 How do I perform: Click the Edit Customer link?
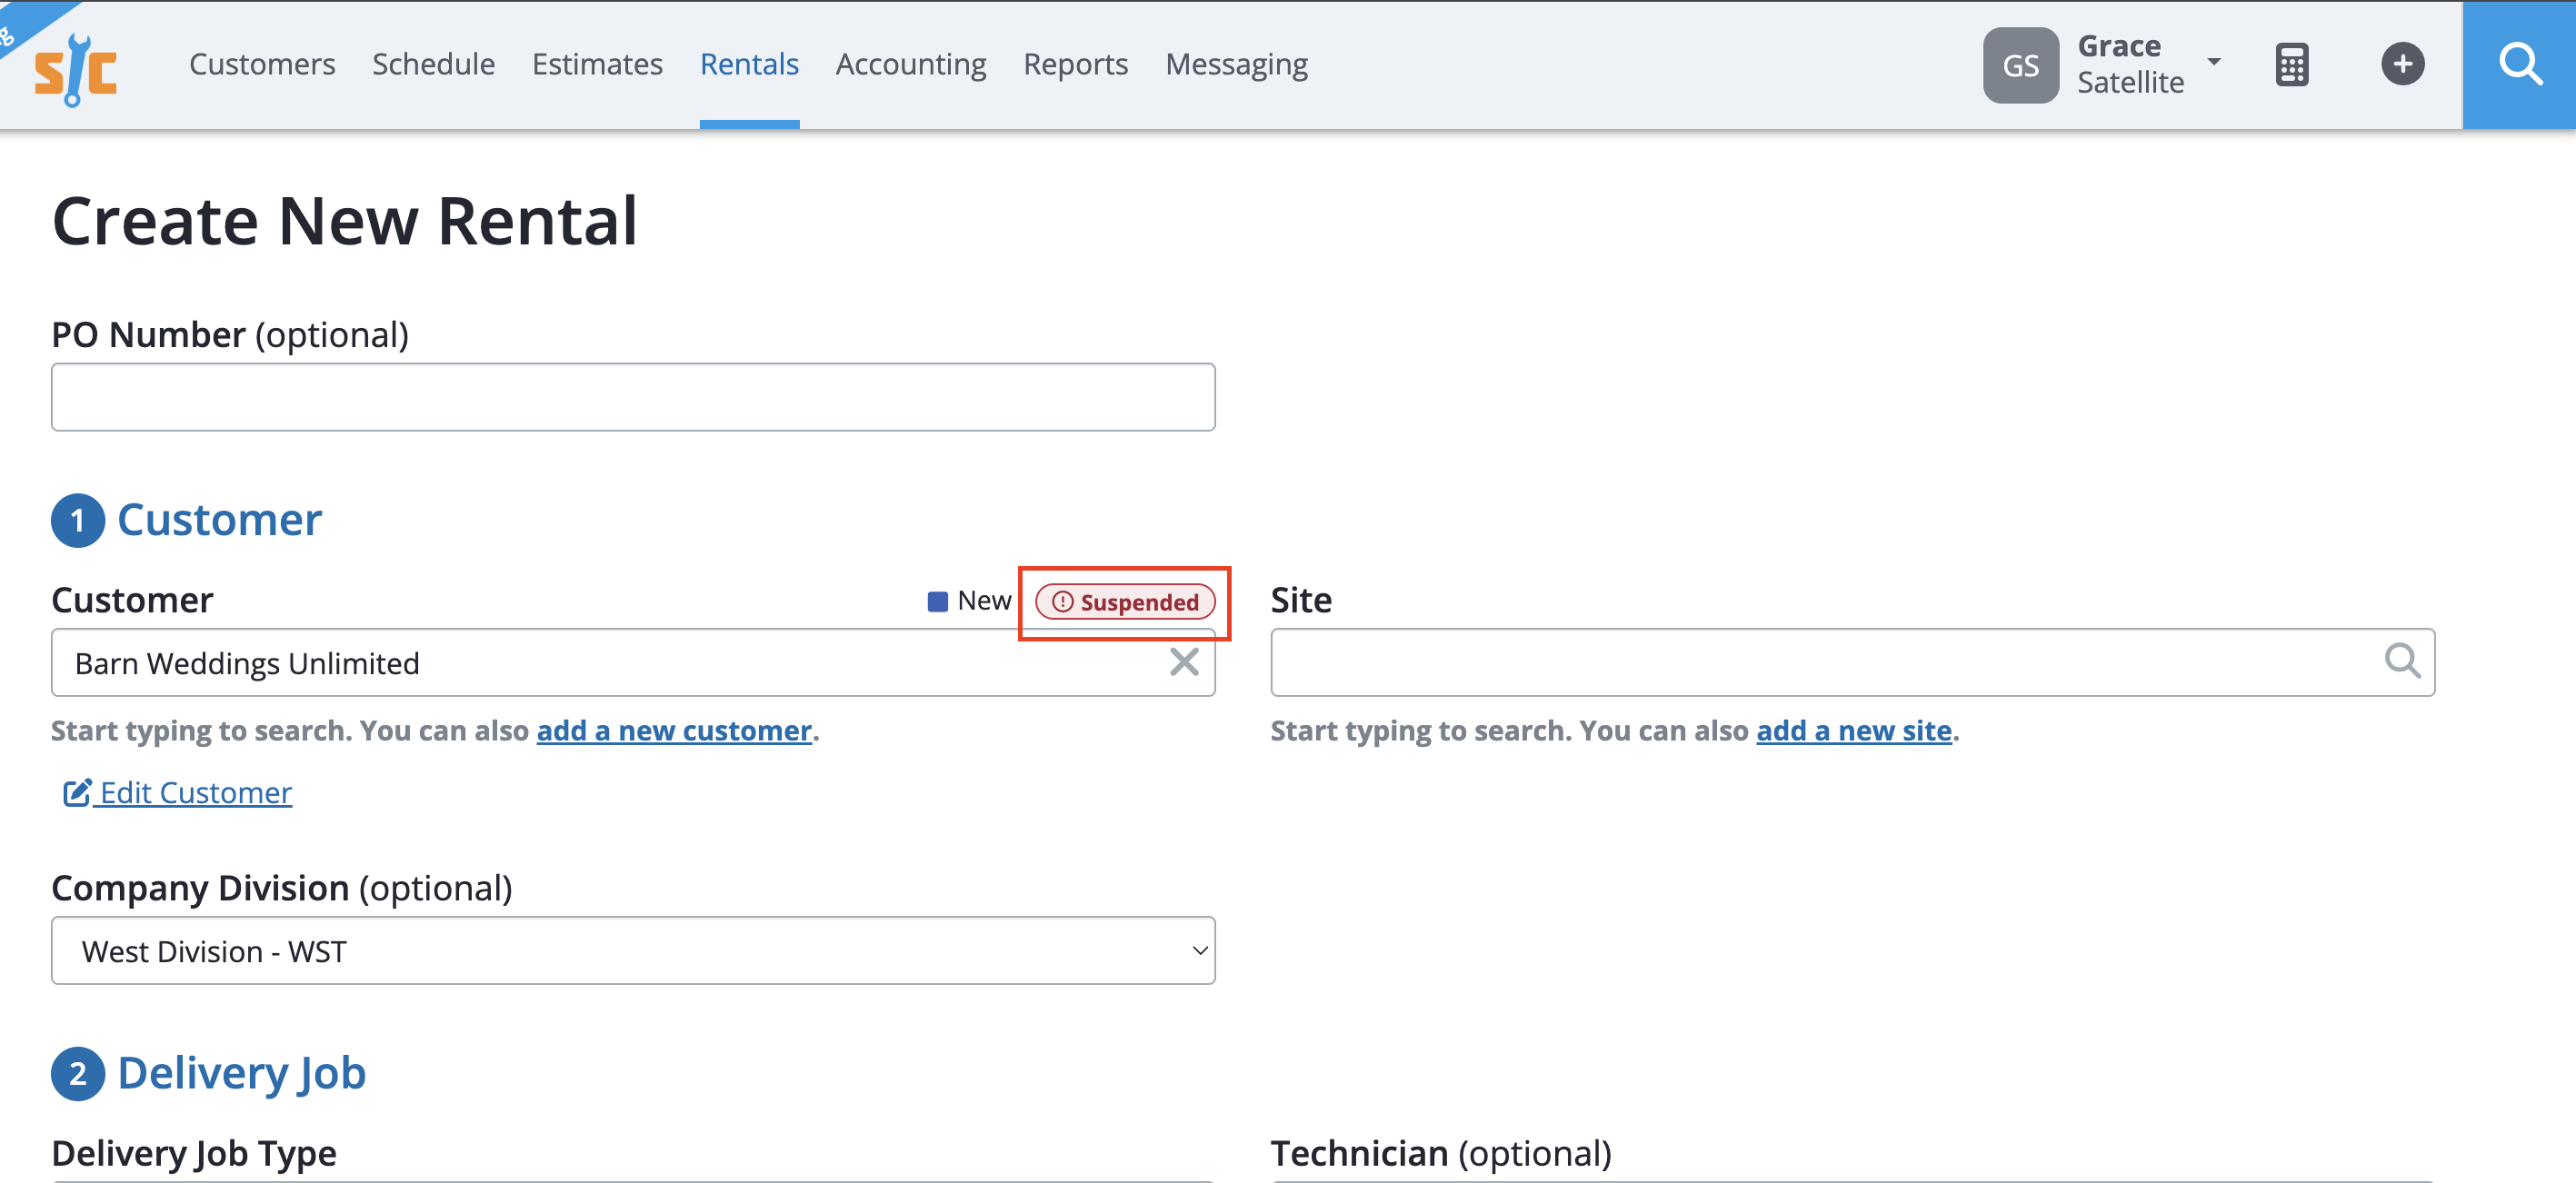tap(178, 793)
